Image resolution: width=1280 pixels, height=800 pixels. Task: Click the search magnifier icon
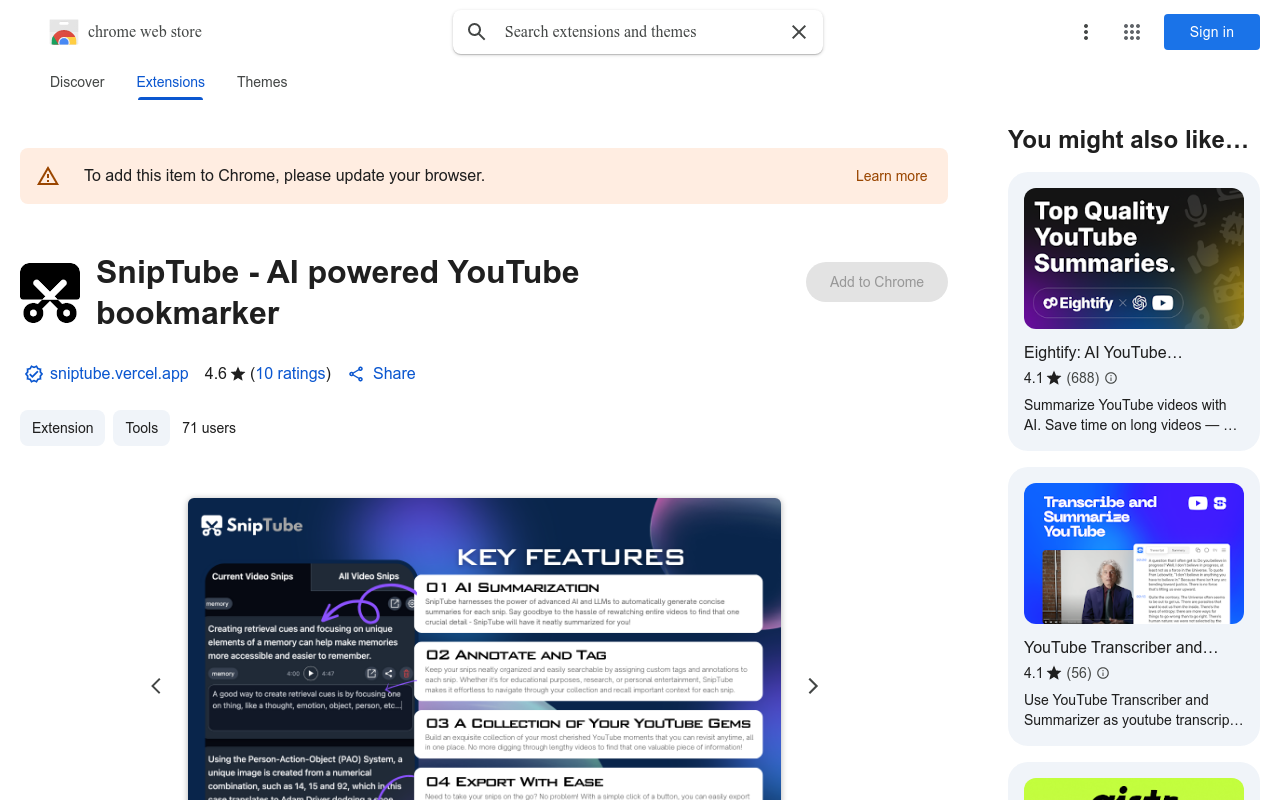pos(477,32)
